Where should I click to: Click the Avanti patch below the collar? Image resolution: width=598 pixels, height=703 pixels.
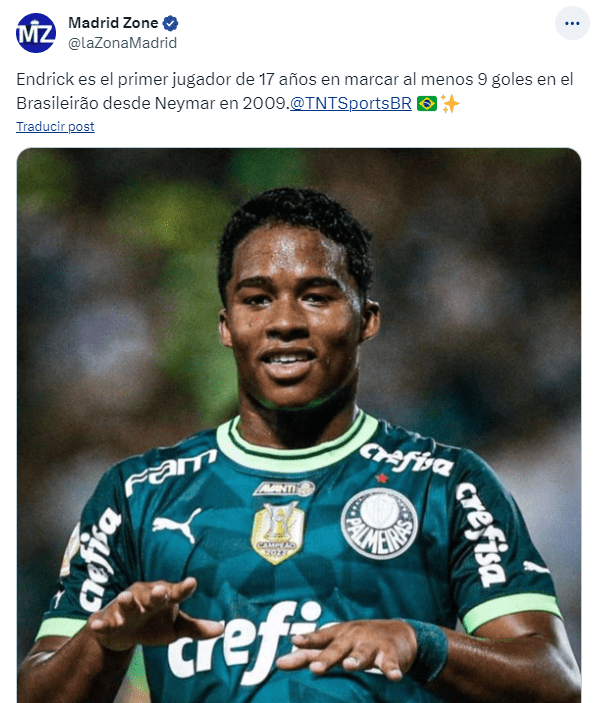pos(284,488)
